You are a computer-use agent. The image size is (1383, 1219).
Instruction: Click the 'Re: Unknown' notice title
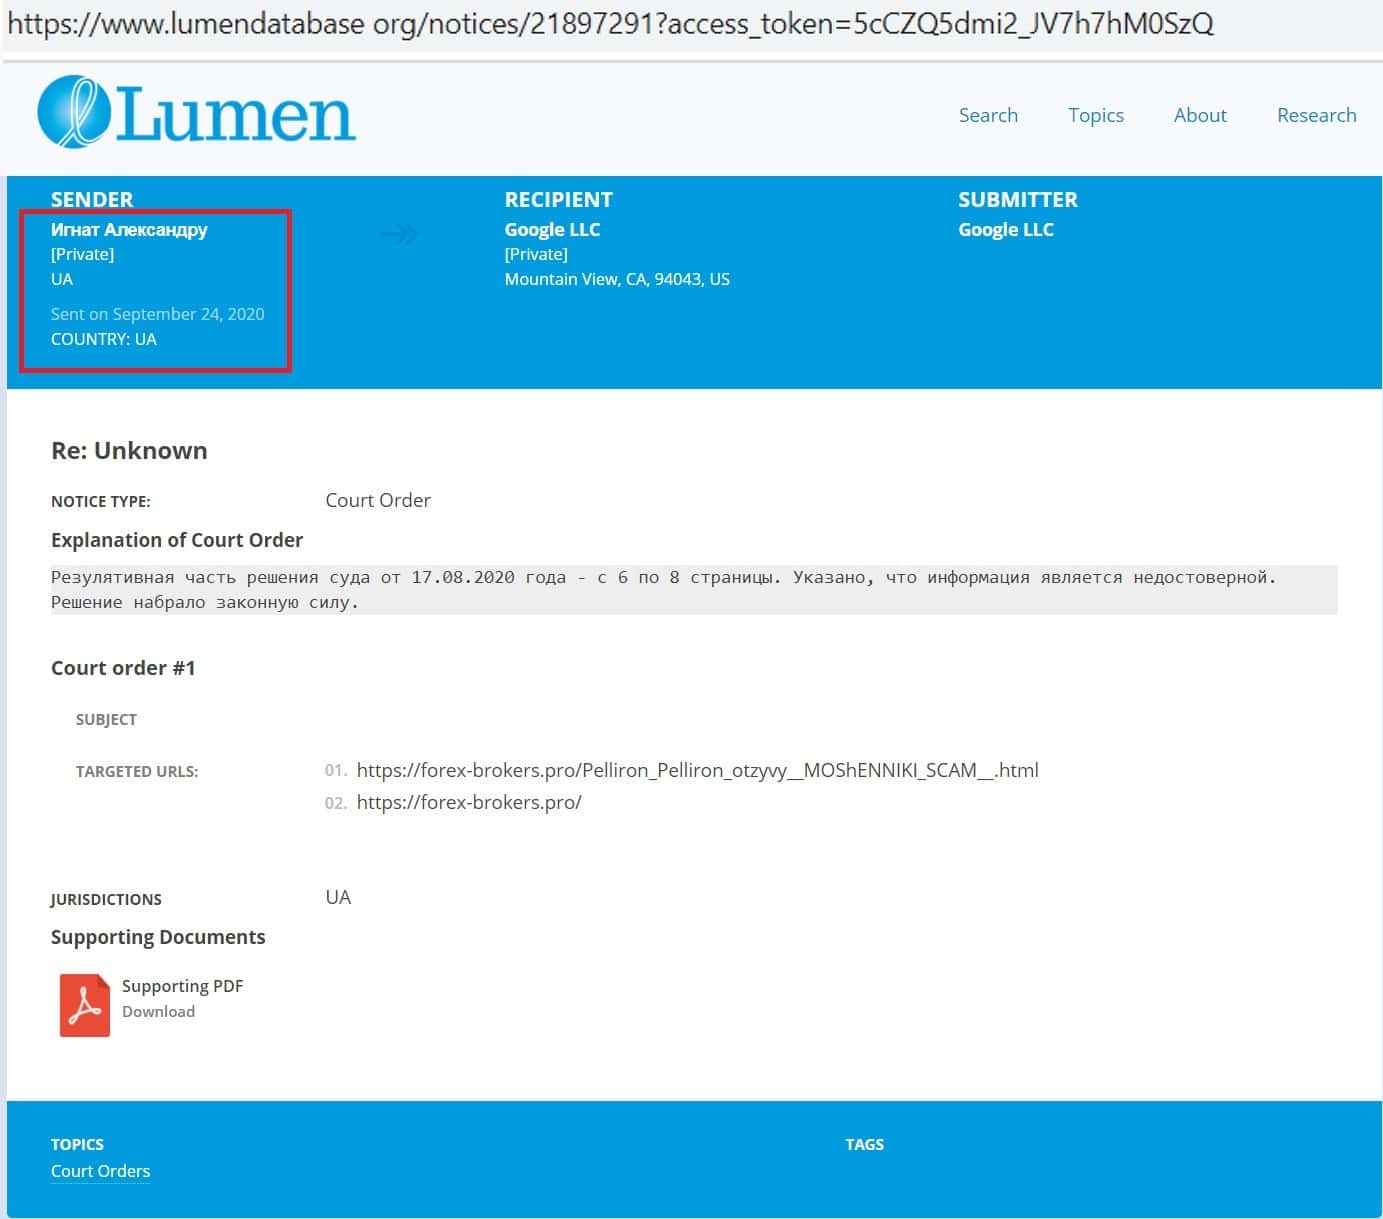pyautogui.click(x=129, y=450)
